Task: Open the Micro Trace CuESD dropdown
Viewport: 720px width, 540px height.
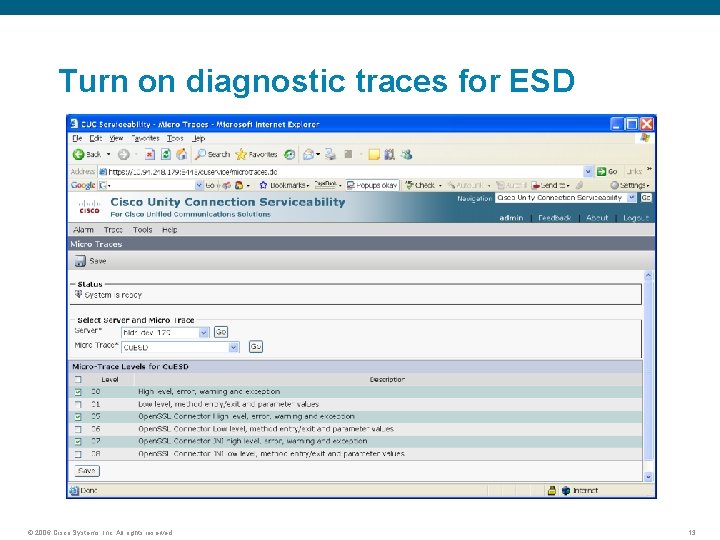Action: (x=234, y=347)
